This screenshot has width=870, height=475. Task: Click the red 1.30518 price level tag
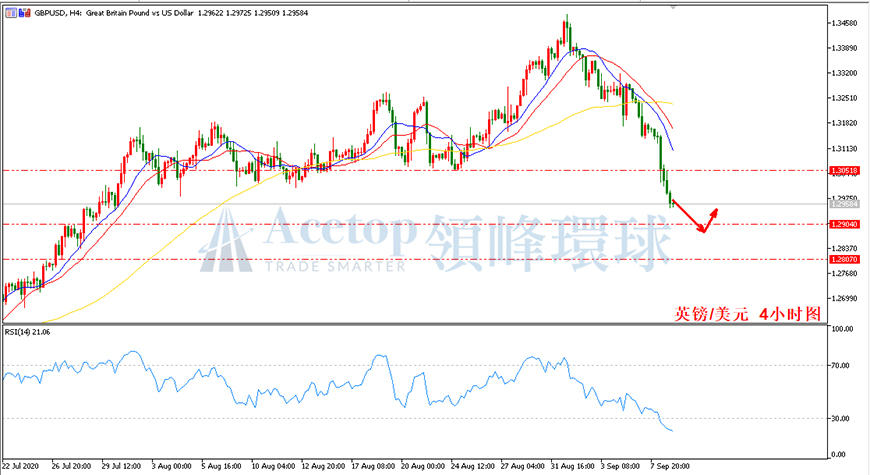click(844, 171)
